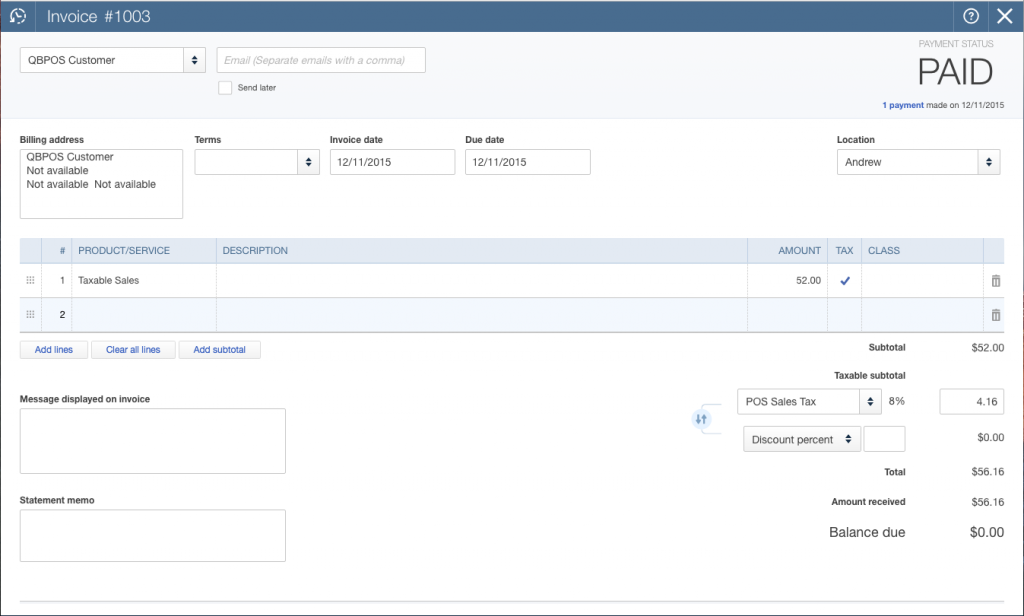The width and height of the screenshot is (1024, 616).
Task: Delete line 1 Taxable Sales with trash icon
Action: (x=995, y=281)
